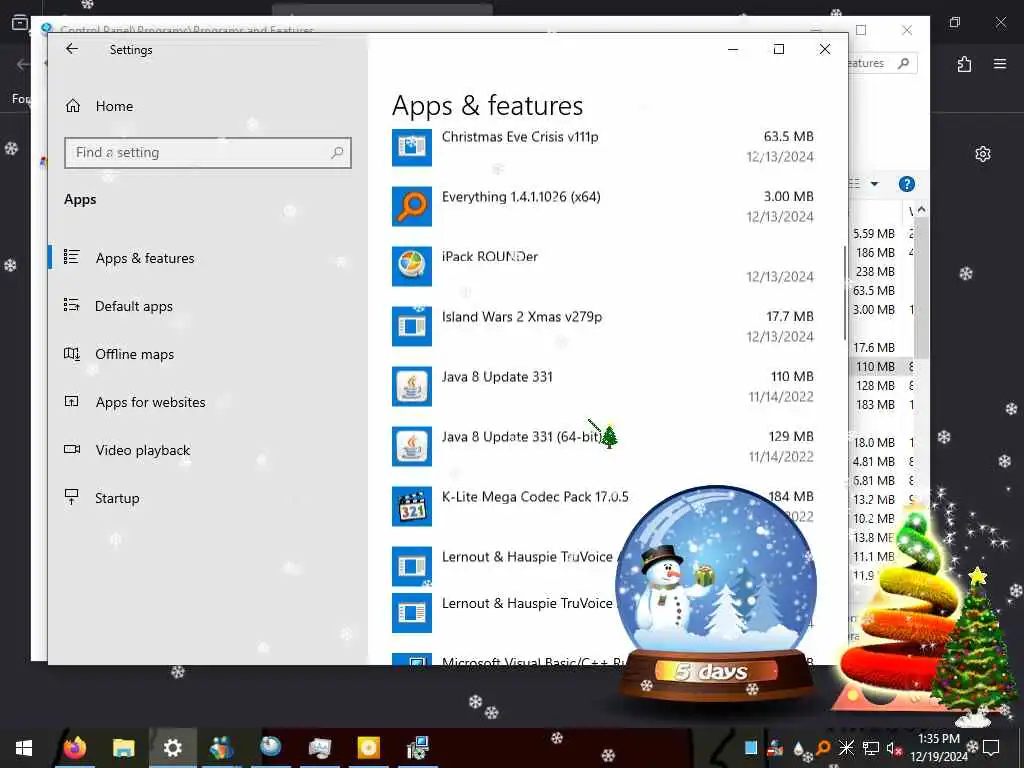Select the iPack ROUNDer app icon
The width and height of the screenshot is (1024, 768).
411,266
